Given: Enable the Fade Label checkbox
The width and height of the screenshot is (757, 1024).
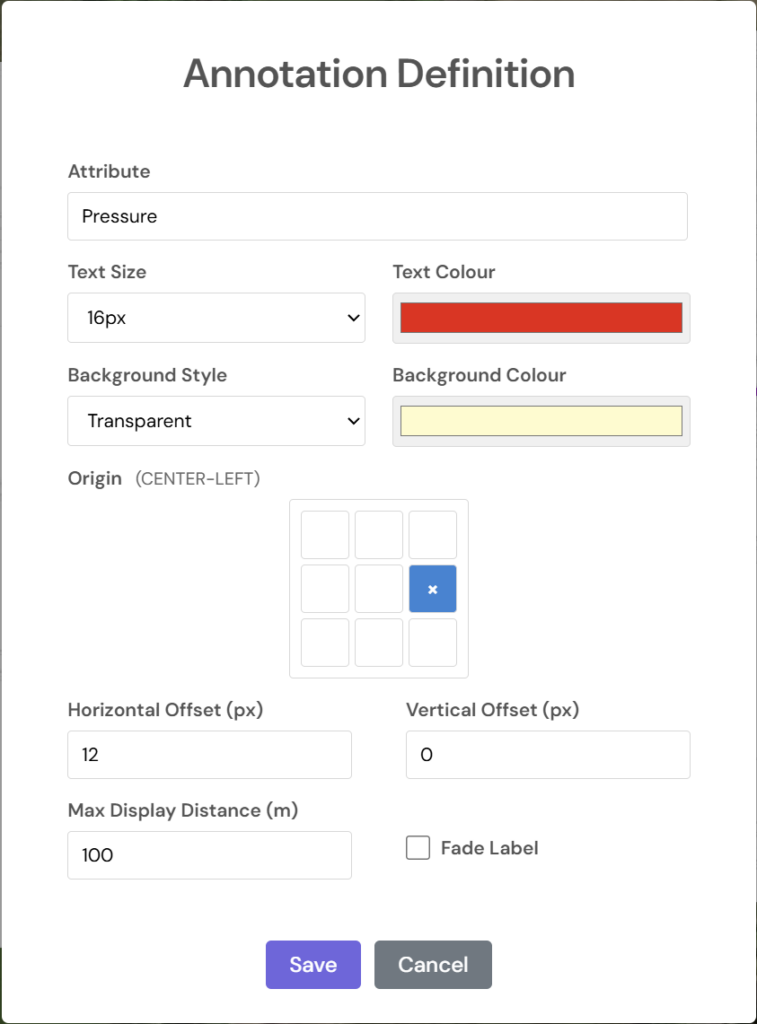Looking at the screenshot, I should coord(418,848).
